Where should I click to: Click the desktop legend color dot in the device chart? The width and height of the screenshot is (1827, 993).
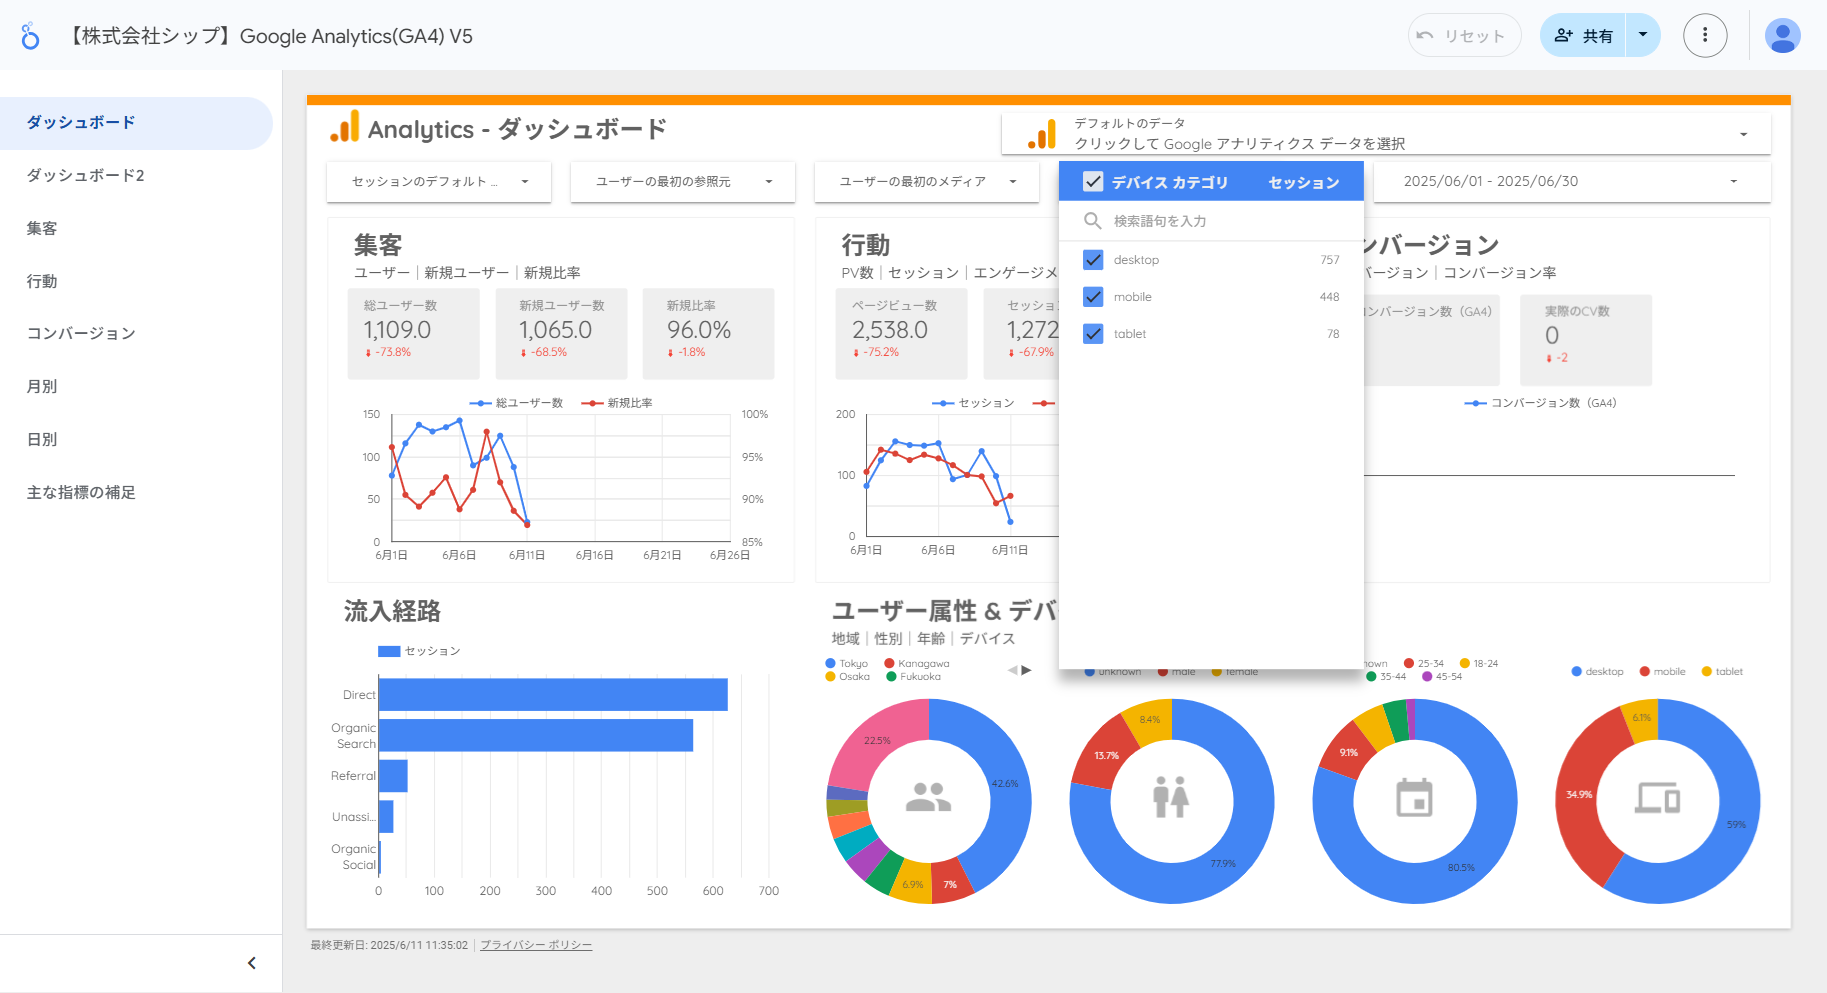pyautogui.click(x=1577, y=671)
